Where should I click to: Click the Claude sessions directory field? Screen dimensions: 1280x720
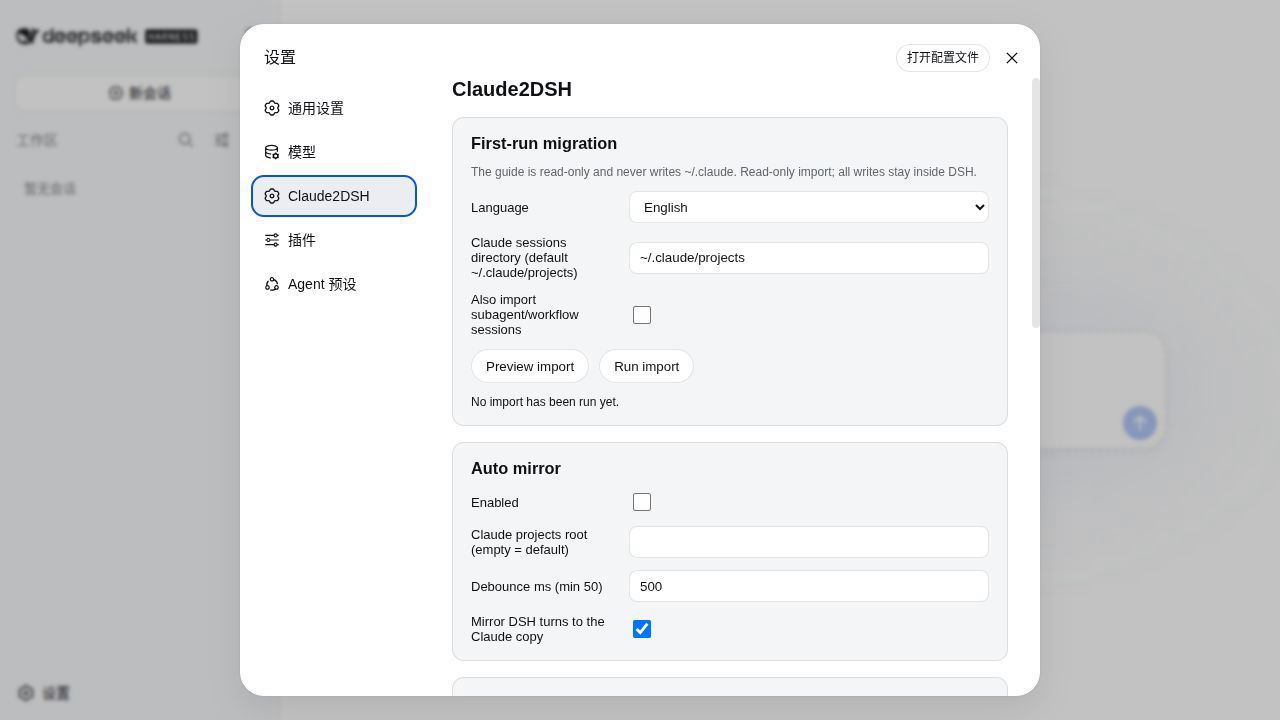[809, 258]
